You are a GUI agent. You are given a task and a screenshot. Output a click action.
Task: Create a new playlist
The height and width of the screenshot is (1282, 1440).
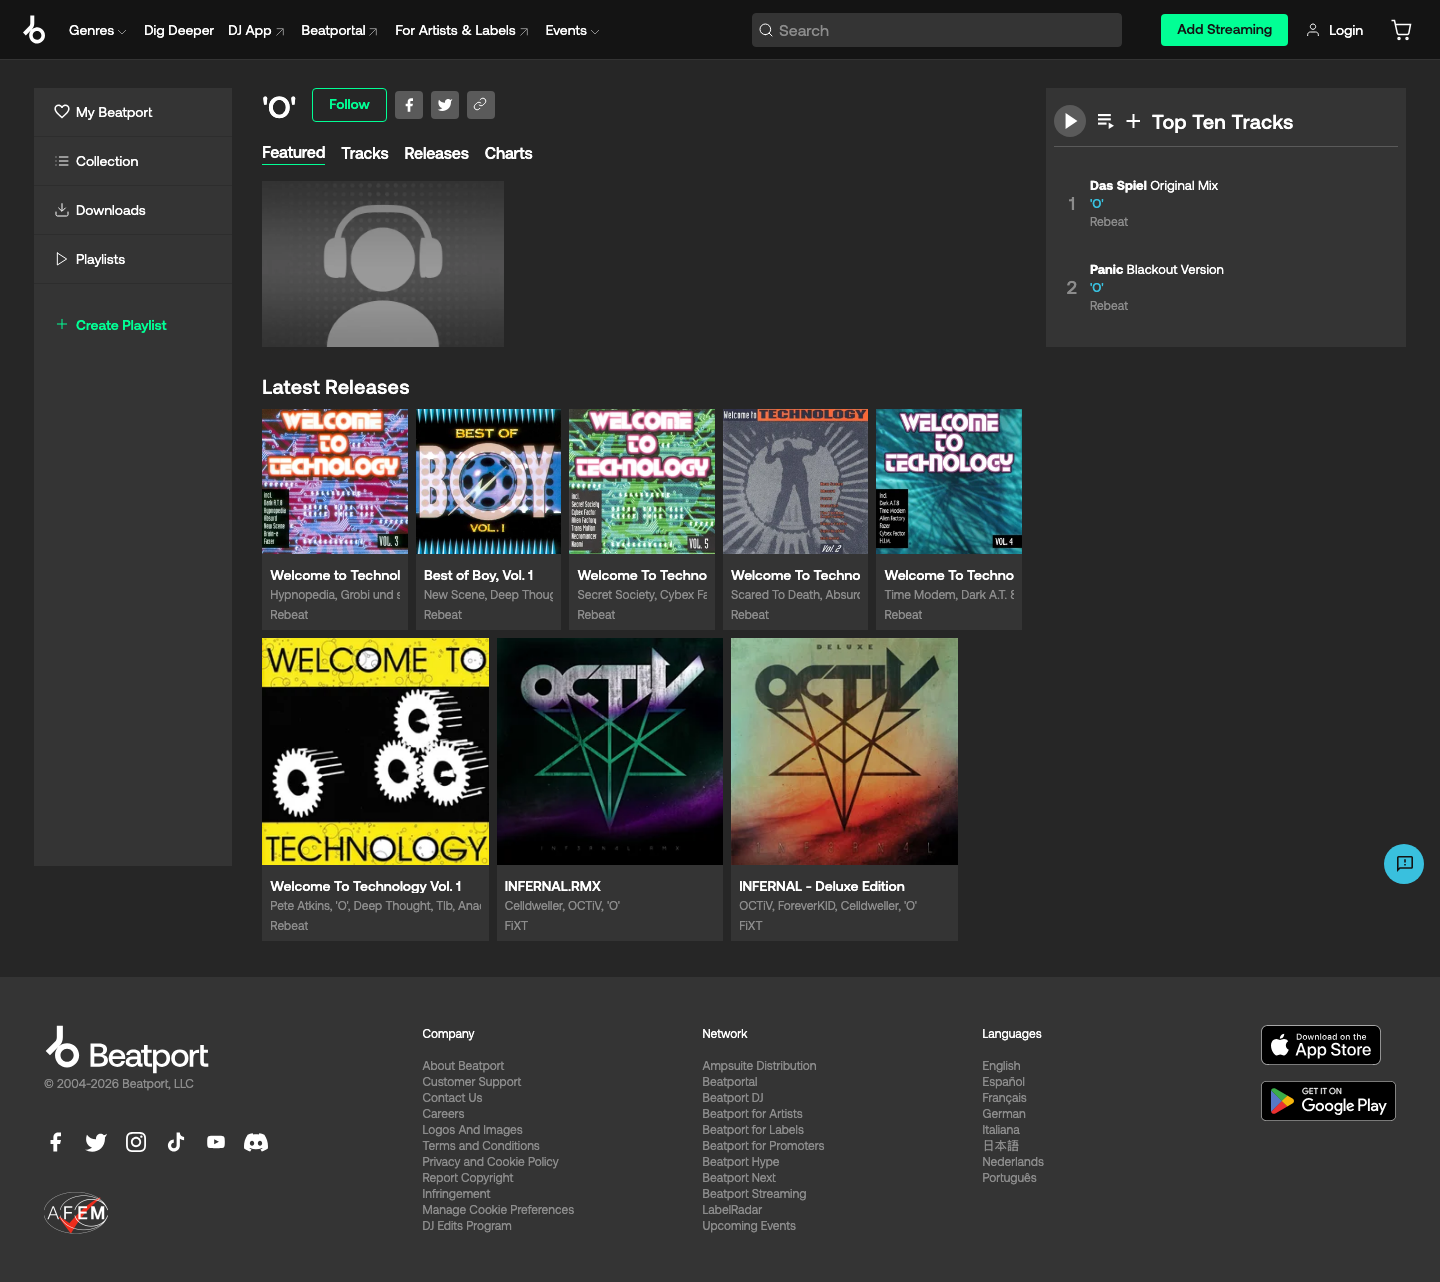coord(111,325)
